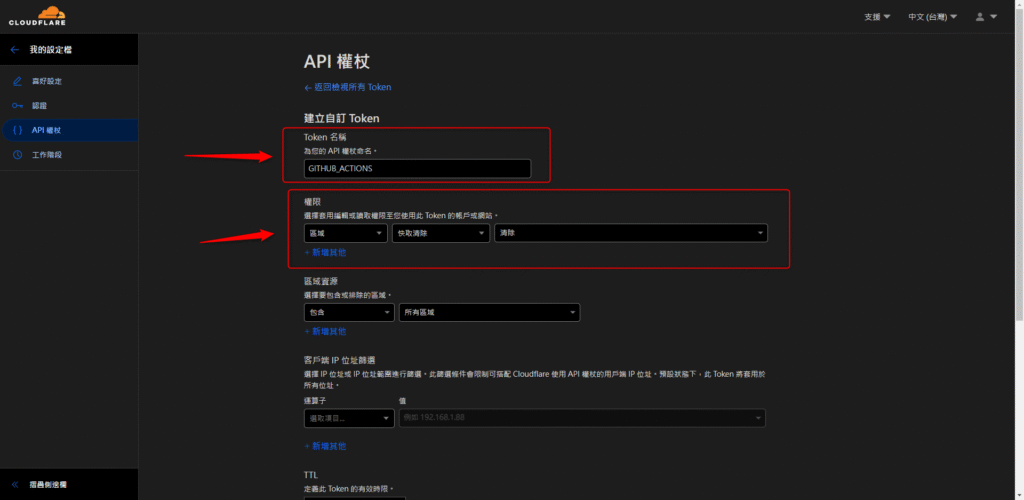Expand the 快取清除 permission type dropdown

440,233
